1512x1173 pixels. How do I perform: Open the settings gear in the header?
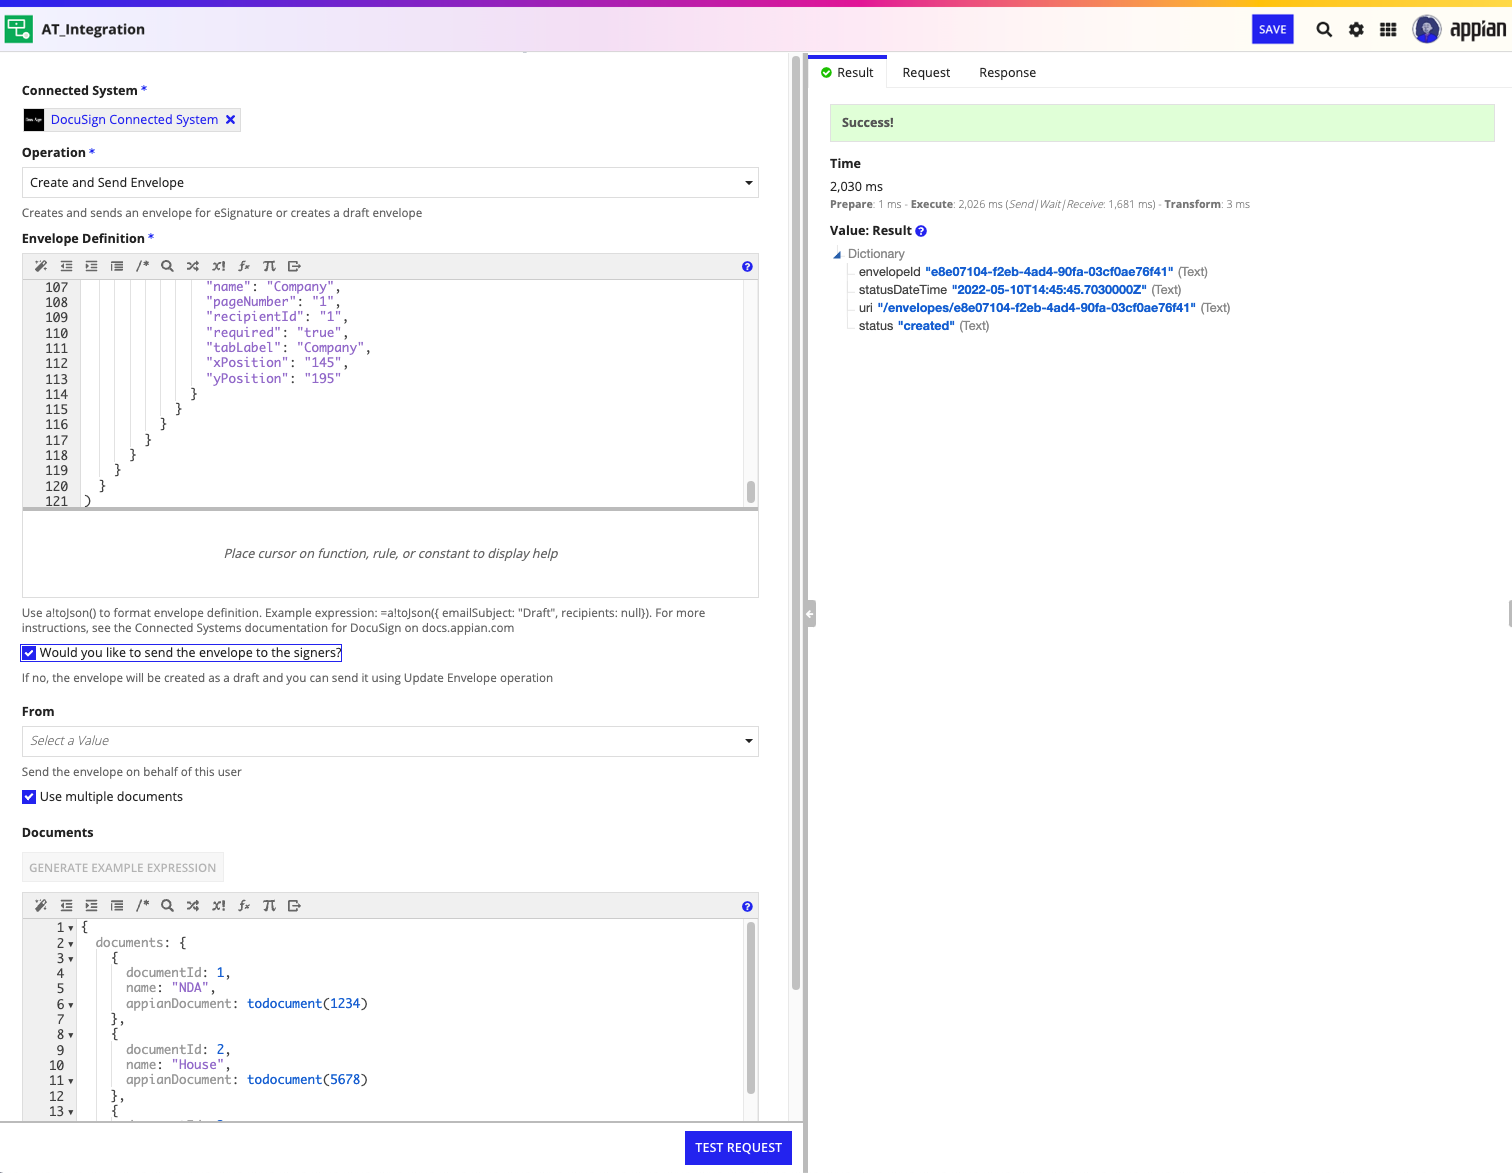coord(1356,30)
